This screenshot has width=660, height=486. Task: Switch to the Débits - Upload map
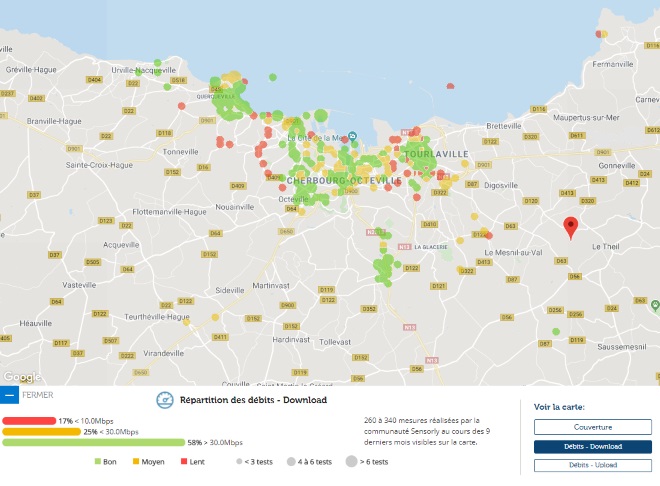(x=592, y=466)
